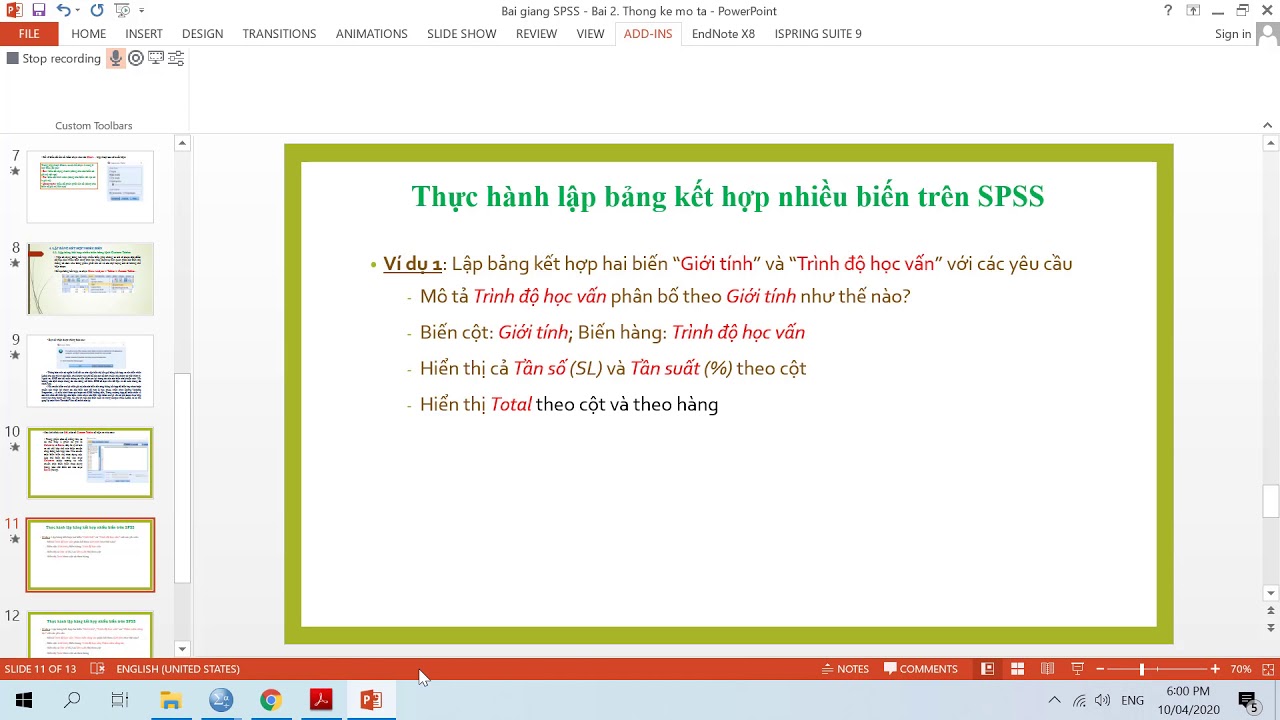Open PowerPoint Help question mark

(1168, 10)
